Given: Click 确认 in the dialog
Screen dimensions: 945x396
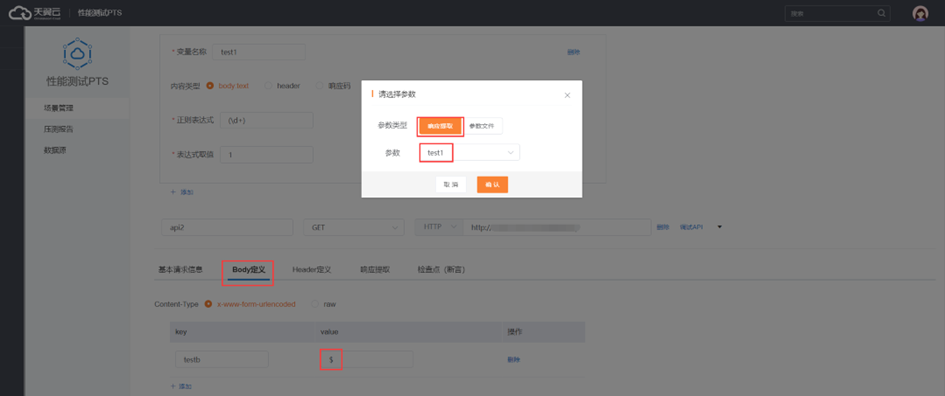Looking at the screenshot, I should click(492, 184).
